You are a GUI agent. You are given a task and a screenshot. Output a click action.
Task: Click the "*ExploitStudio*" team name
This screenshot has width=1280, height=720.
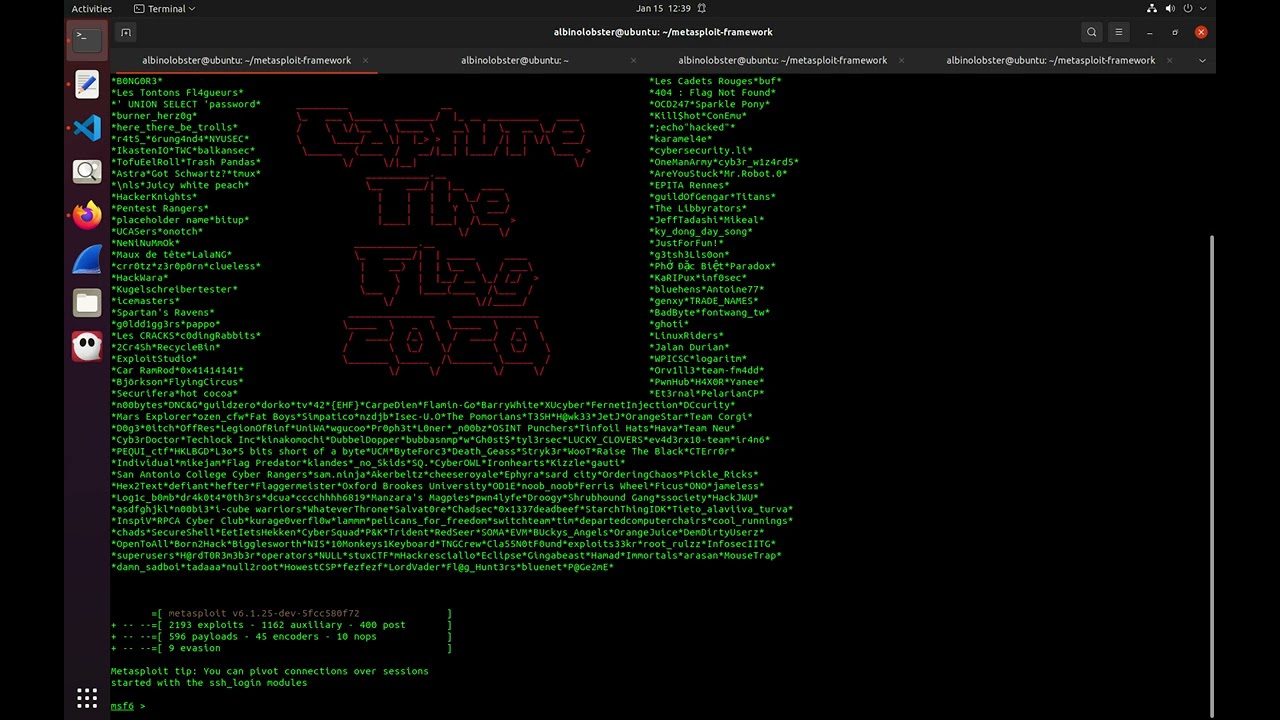[154, 359]
